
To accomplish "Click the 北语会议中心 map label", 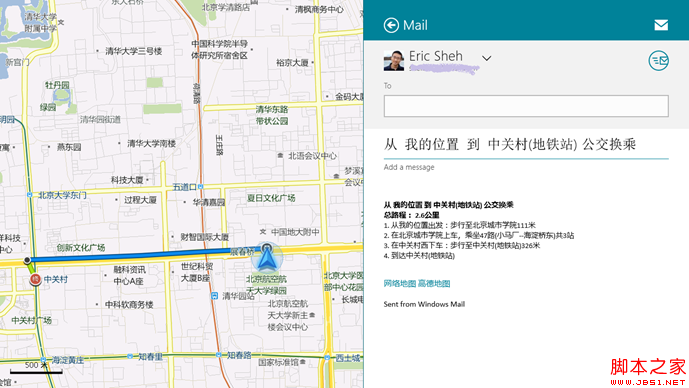I will (312, 156).
